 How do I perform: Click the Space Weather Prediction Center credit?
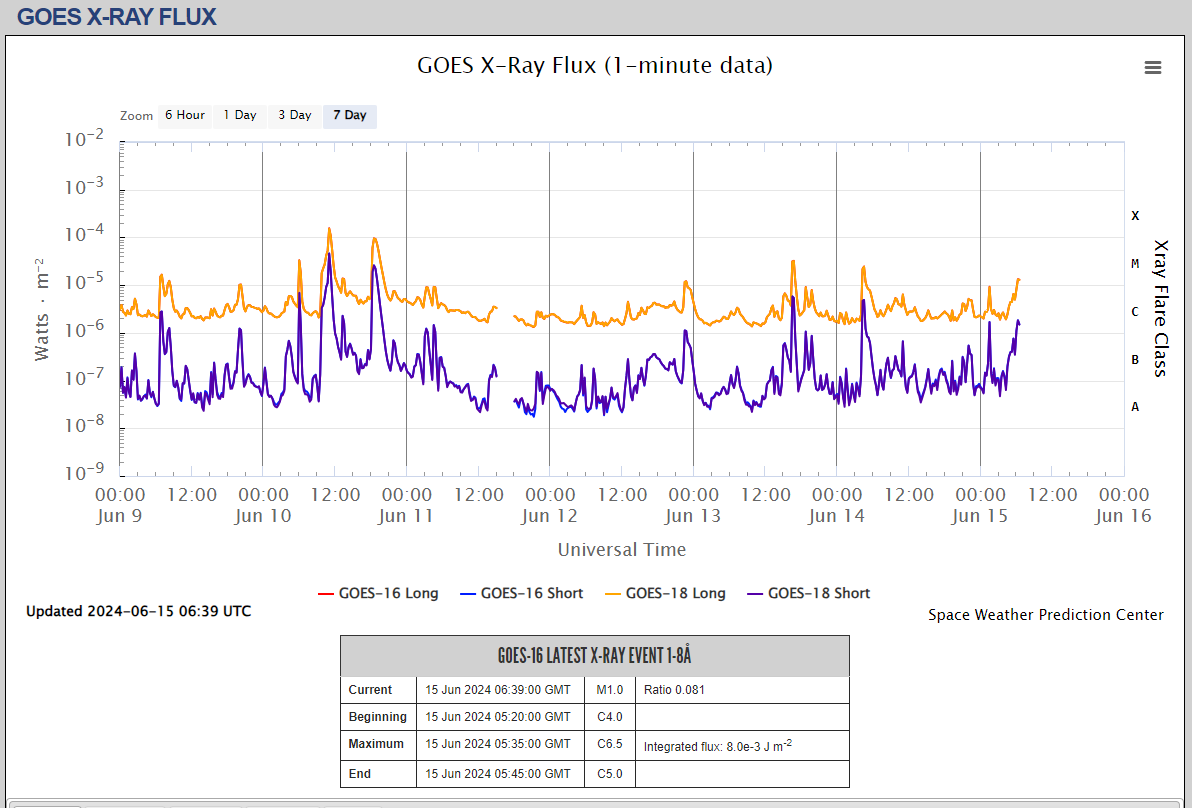coord(1045,615)
